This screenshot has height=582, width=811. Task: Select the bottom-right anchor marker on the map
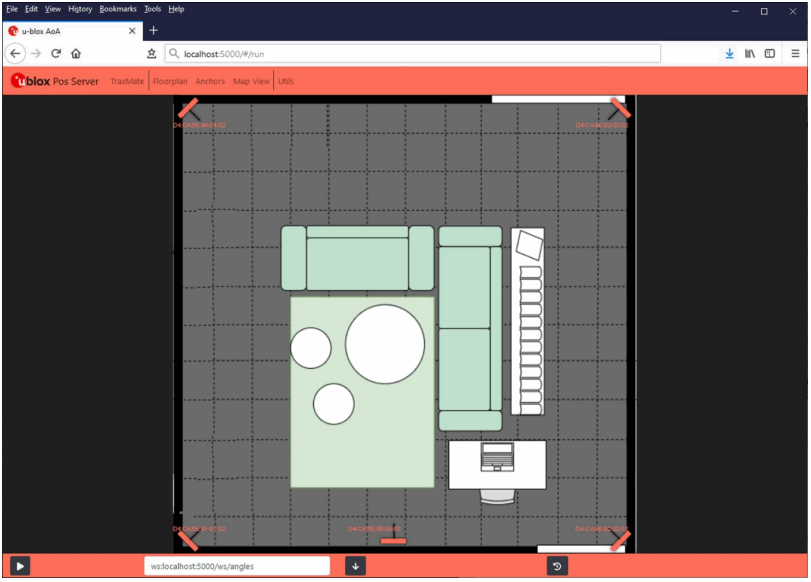[x=620, y=541]
